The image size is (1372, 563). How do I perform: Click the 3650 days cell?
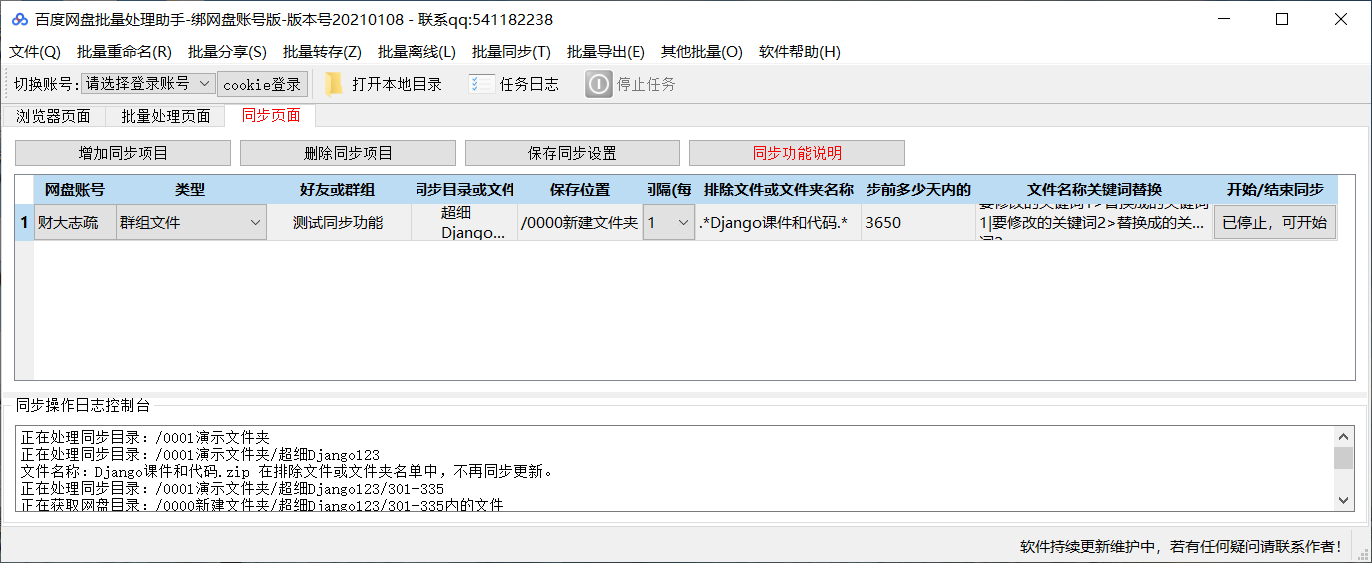click(x=919, y=222)
